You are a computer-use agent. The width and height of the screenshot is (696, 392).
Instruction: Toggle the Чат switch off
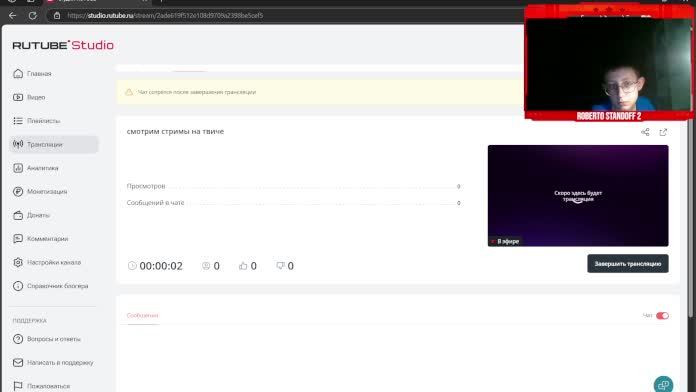662,316
